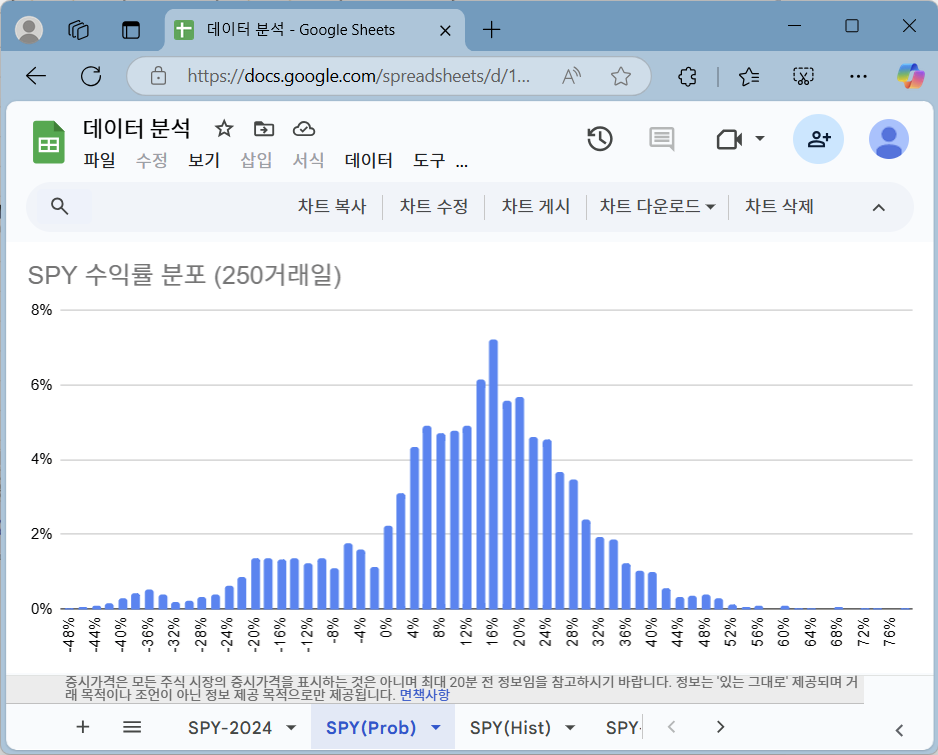Start a screenshot capture icon
938x755 pixels.
(803, 76)
